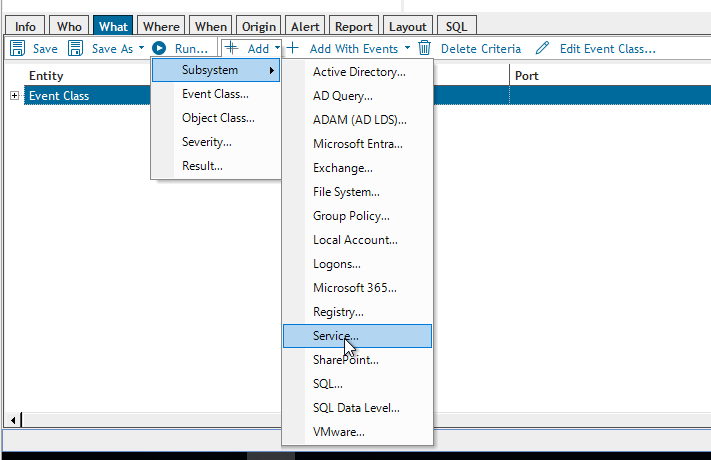Screen dimensions: 711x460
Task: Select SQL Data Level... subsystem
Action: [357, 408]
